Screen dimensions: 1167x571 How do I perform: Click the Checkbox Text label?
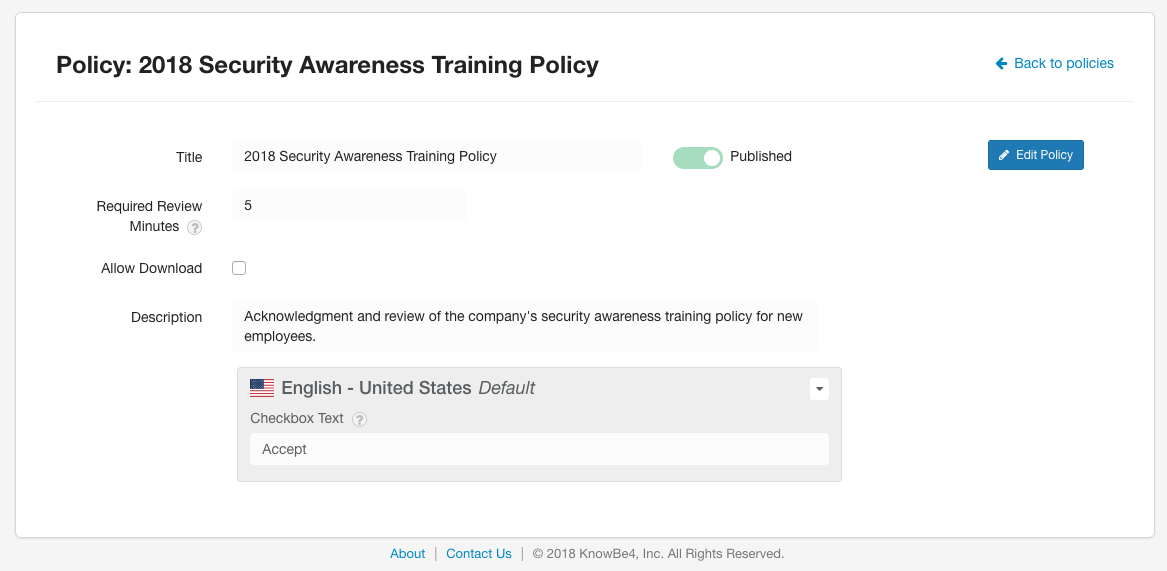297,418
